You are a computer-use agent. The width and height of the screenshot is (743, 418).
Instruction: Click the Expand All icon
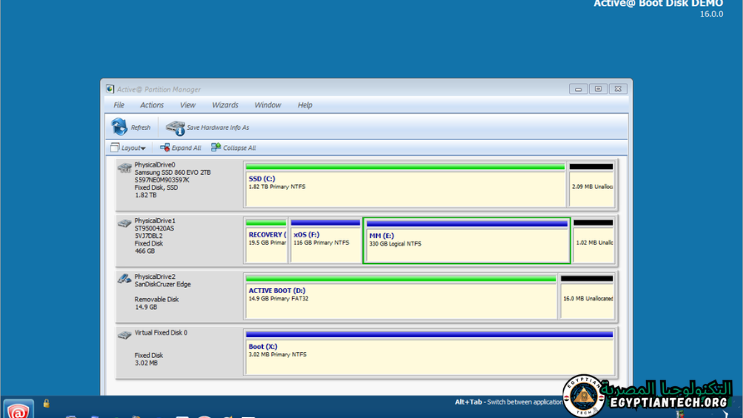(x=163, y=148)
